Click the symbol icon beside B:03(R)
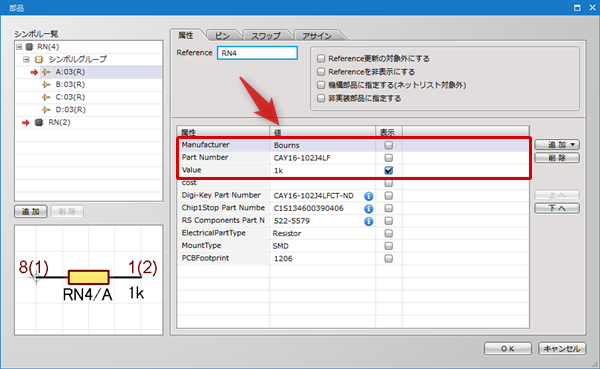 pyautogui.click(x=46, y=85)
